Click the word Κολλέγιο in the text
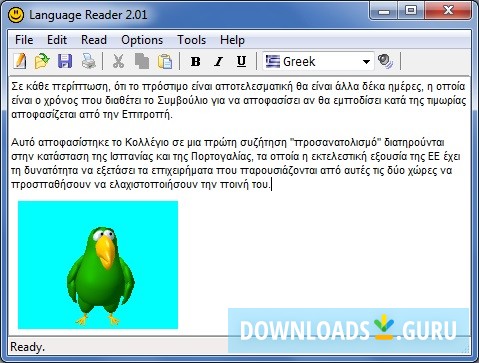479x363 pixels. (x=147, y=142)
